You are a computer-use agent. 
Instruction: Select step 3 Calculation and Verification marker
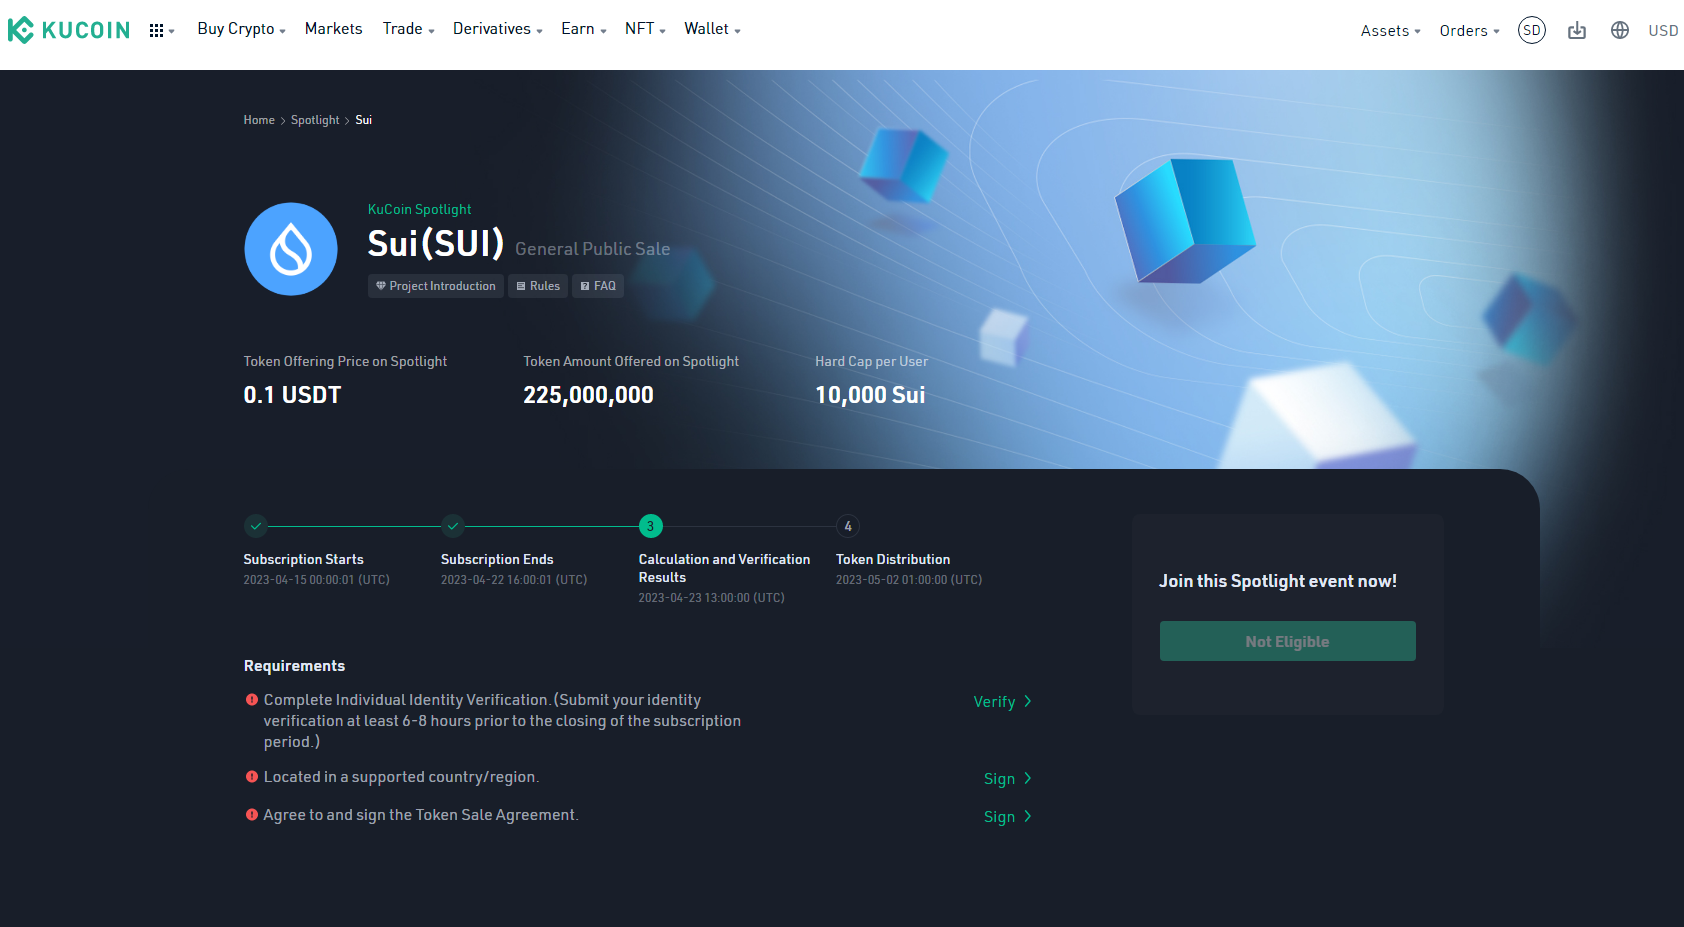(x=651, y=526)
